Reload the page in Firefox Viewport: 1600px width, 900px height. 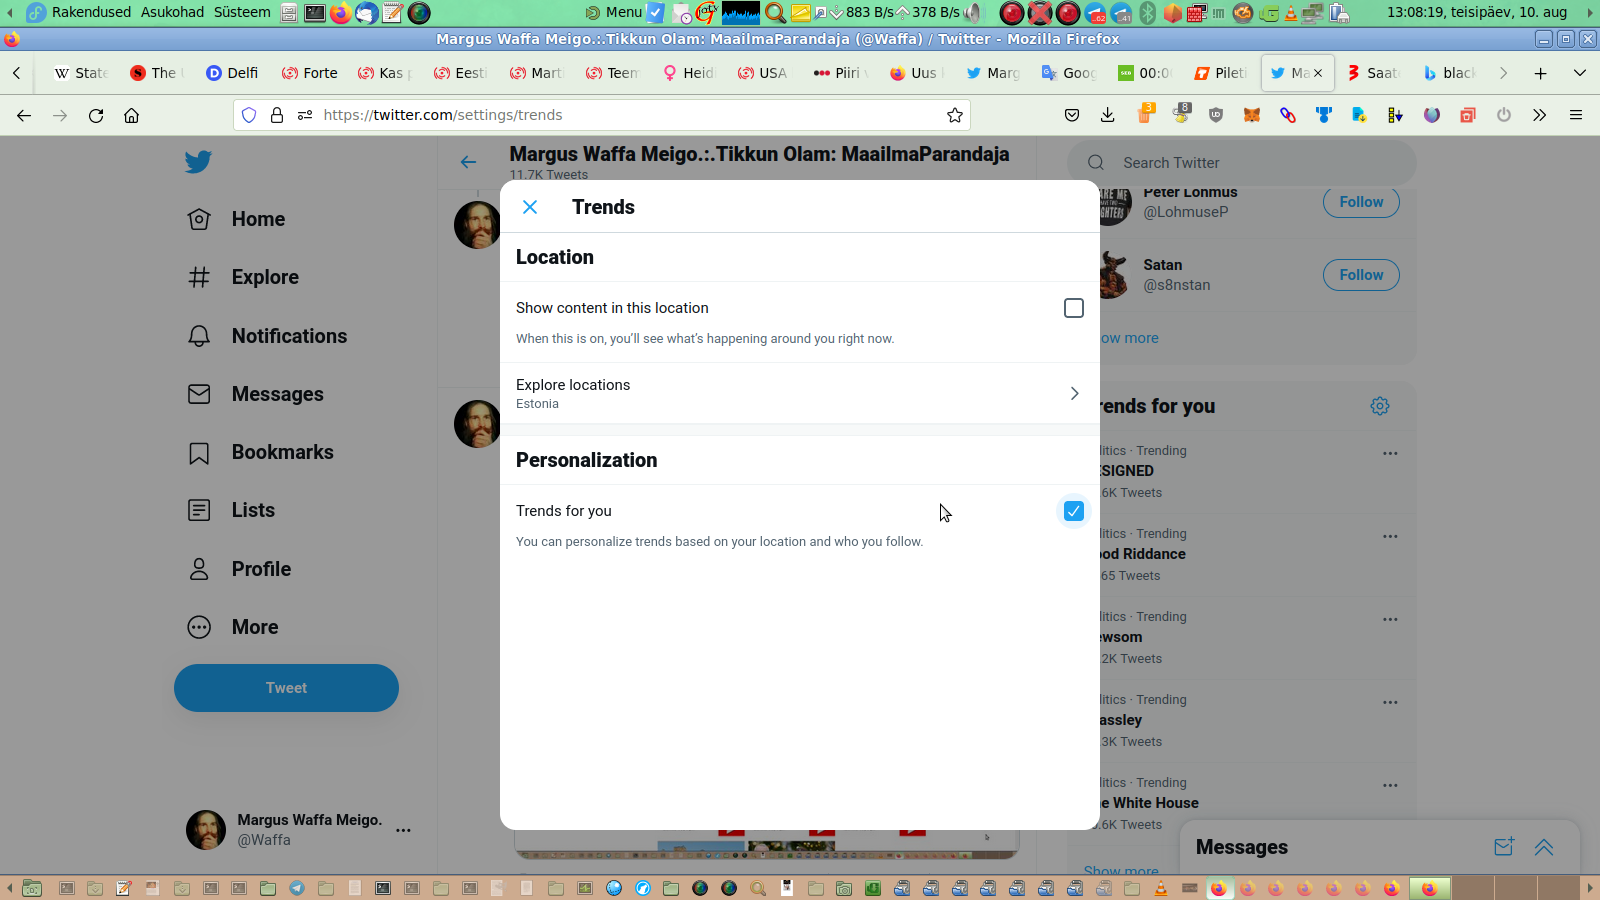coord(96,115)
